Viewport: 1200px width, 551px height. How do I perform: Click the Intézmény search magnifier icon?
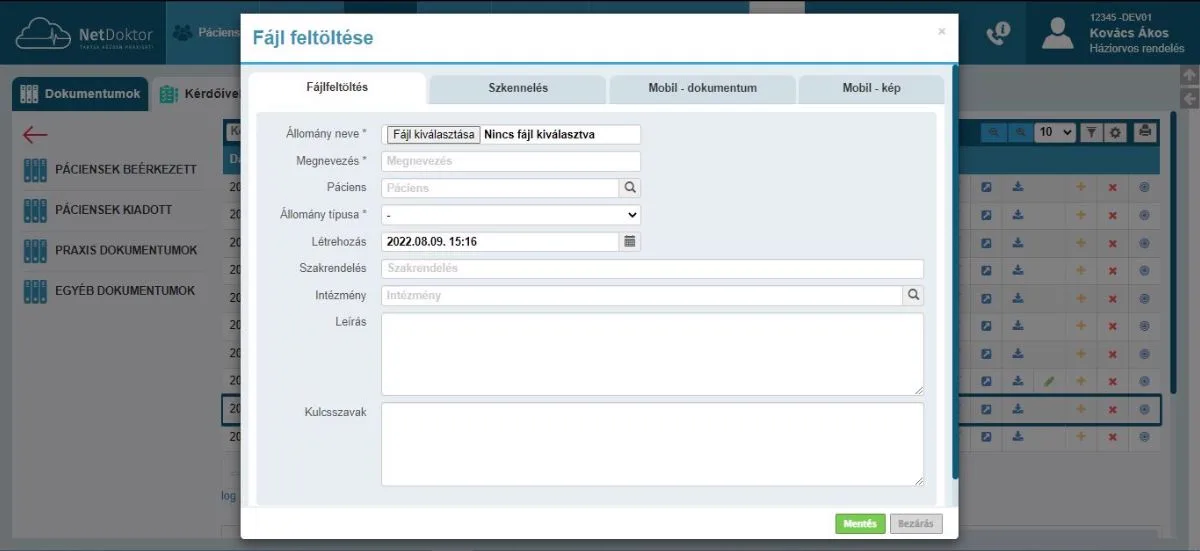[914, 295]
